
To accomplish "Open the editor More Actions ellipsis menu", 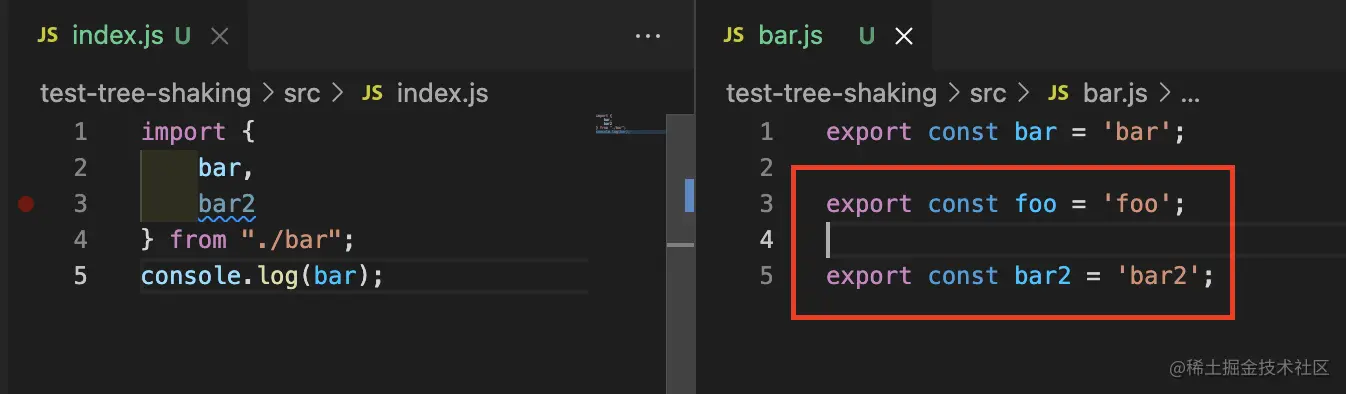I will click(648, 37).
